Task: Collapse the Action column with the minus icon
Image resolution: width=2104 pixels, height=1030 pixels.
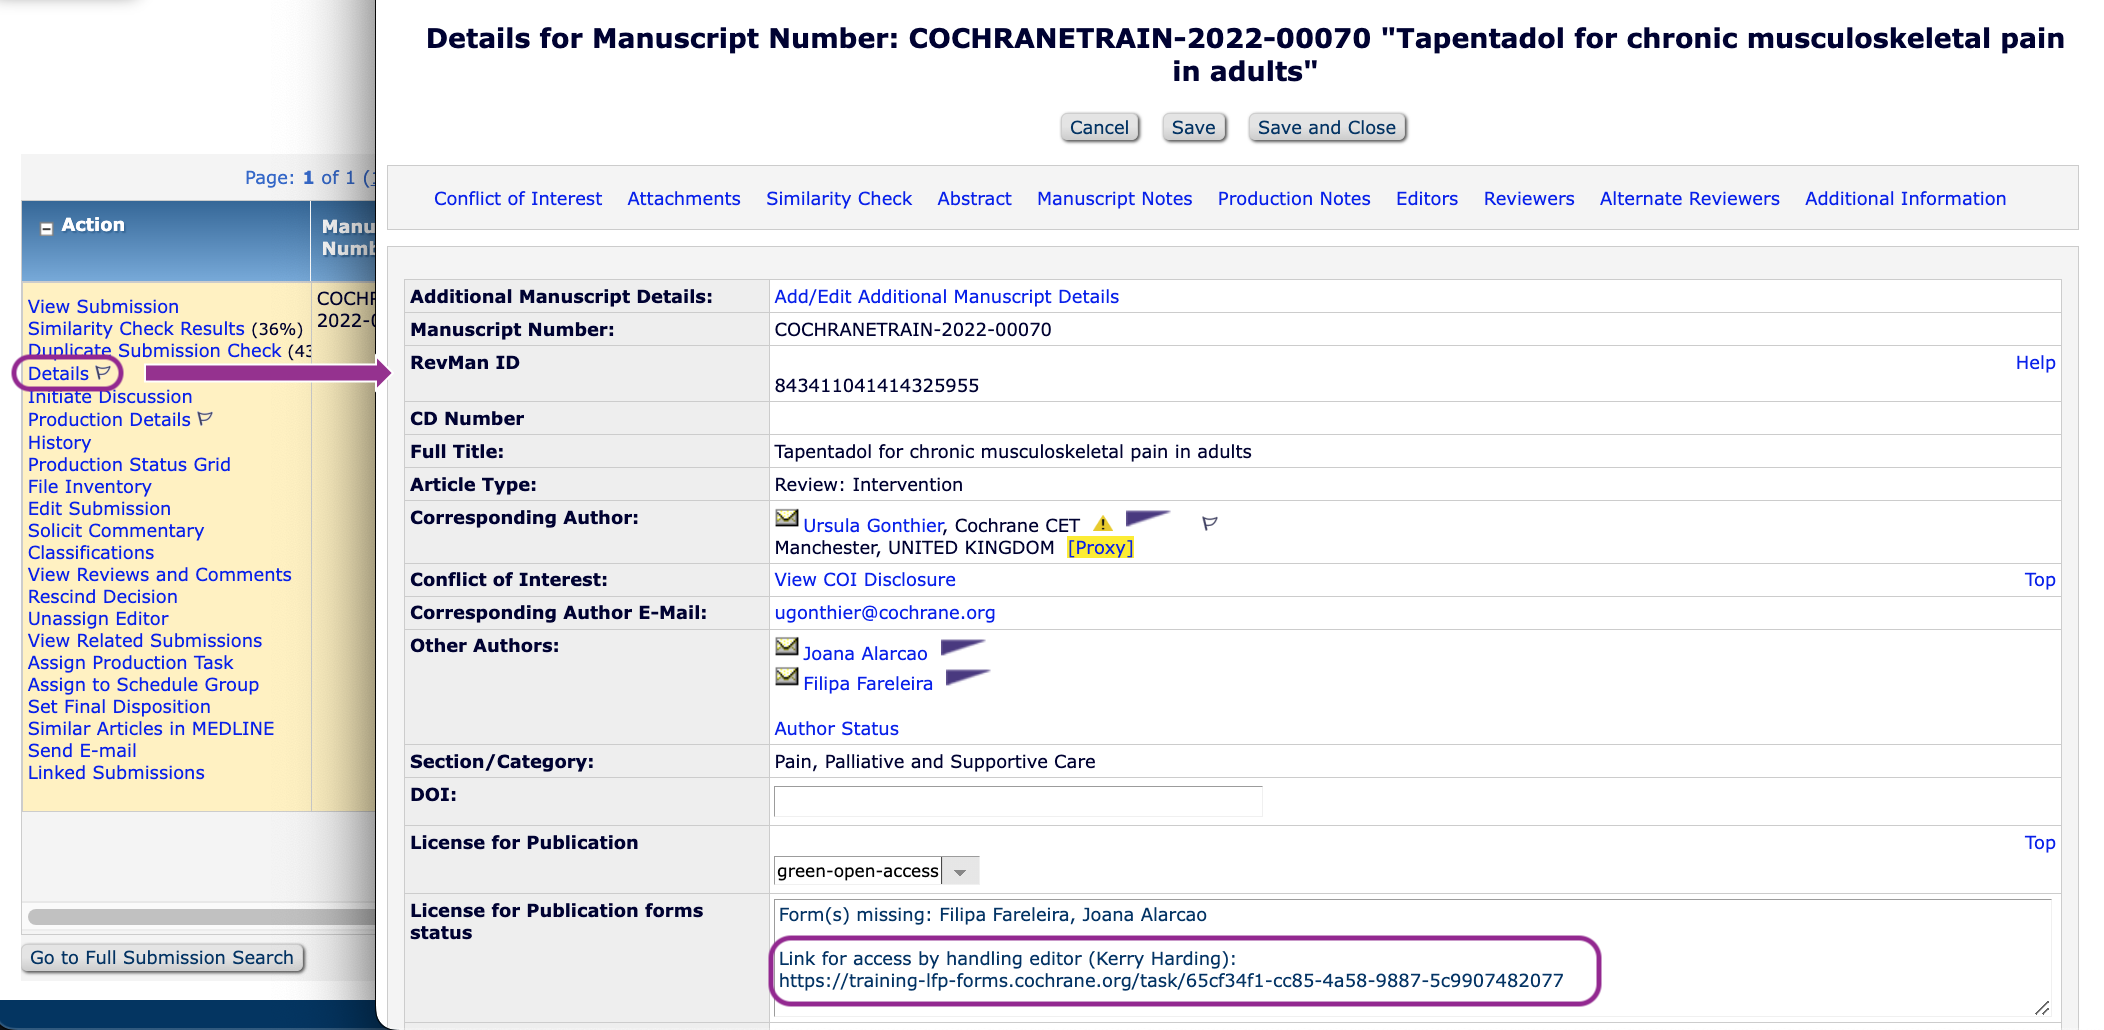Action: [46, 228]
